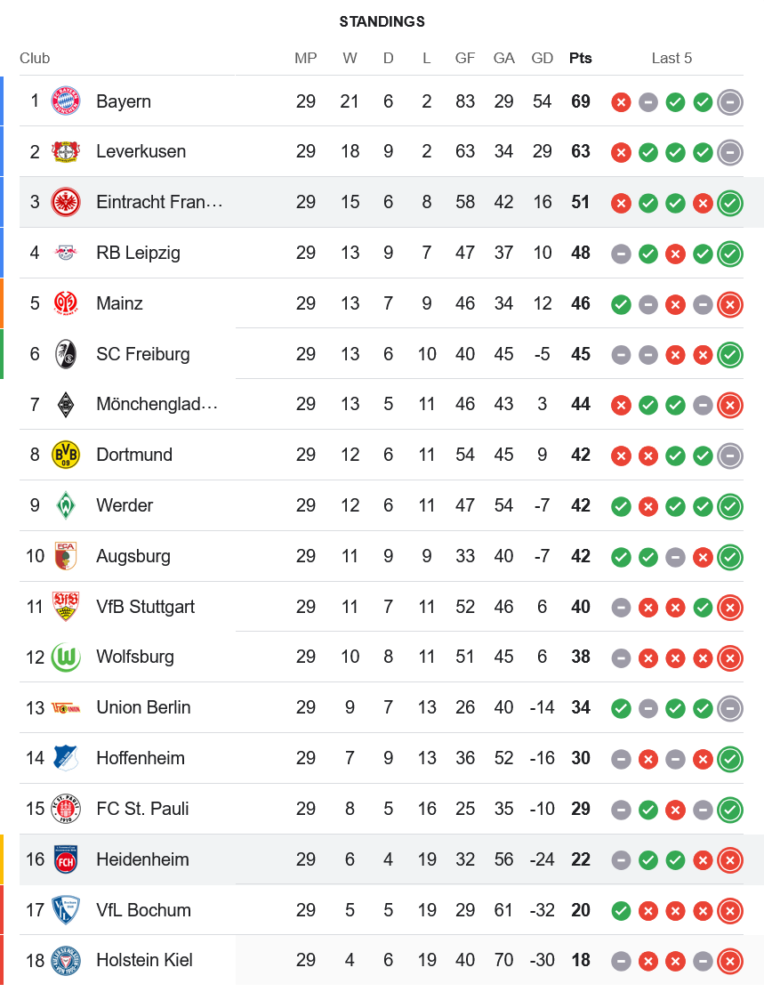
Task: Select the Wolfsburg green W logo
Action: point(65,657)
